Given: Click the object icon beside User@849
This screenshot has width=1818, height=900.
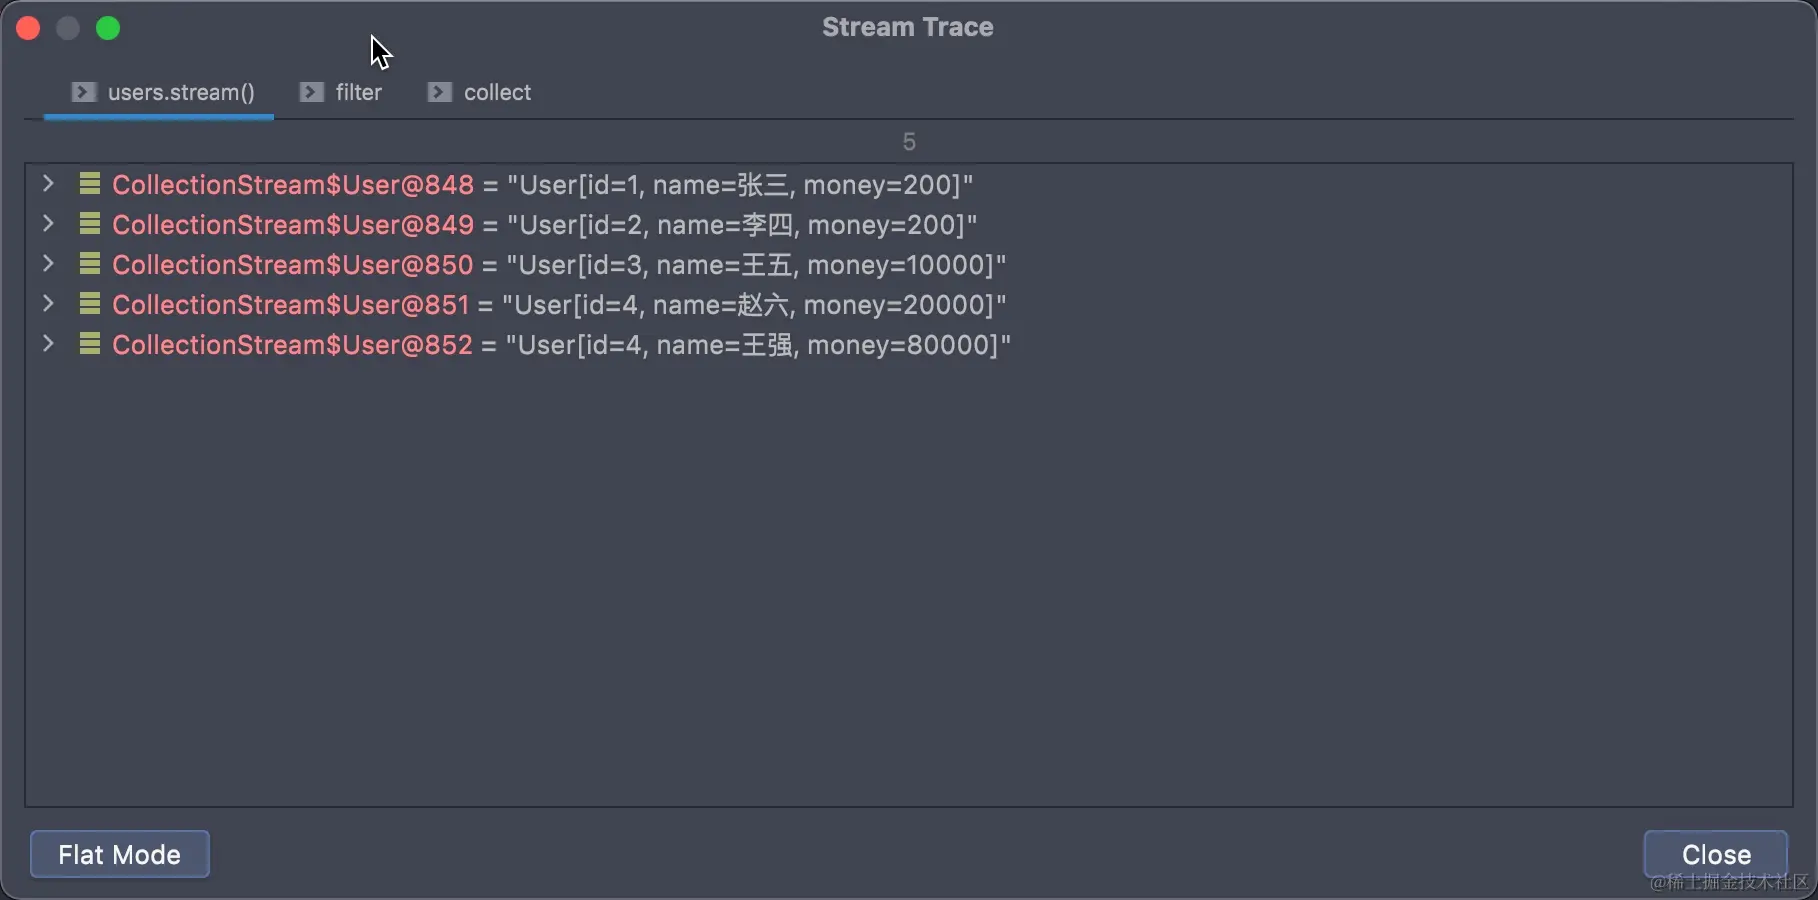Looking at the screenshot, I should (x=90, y=224).
